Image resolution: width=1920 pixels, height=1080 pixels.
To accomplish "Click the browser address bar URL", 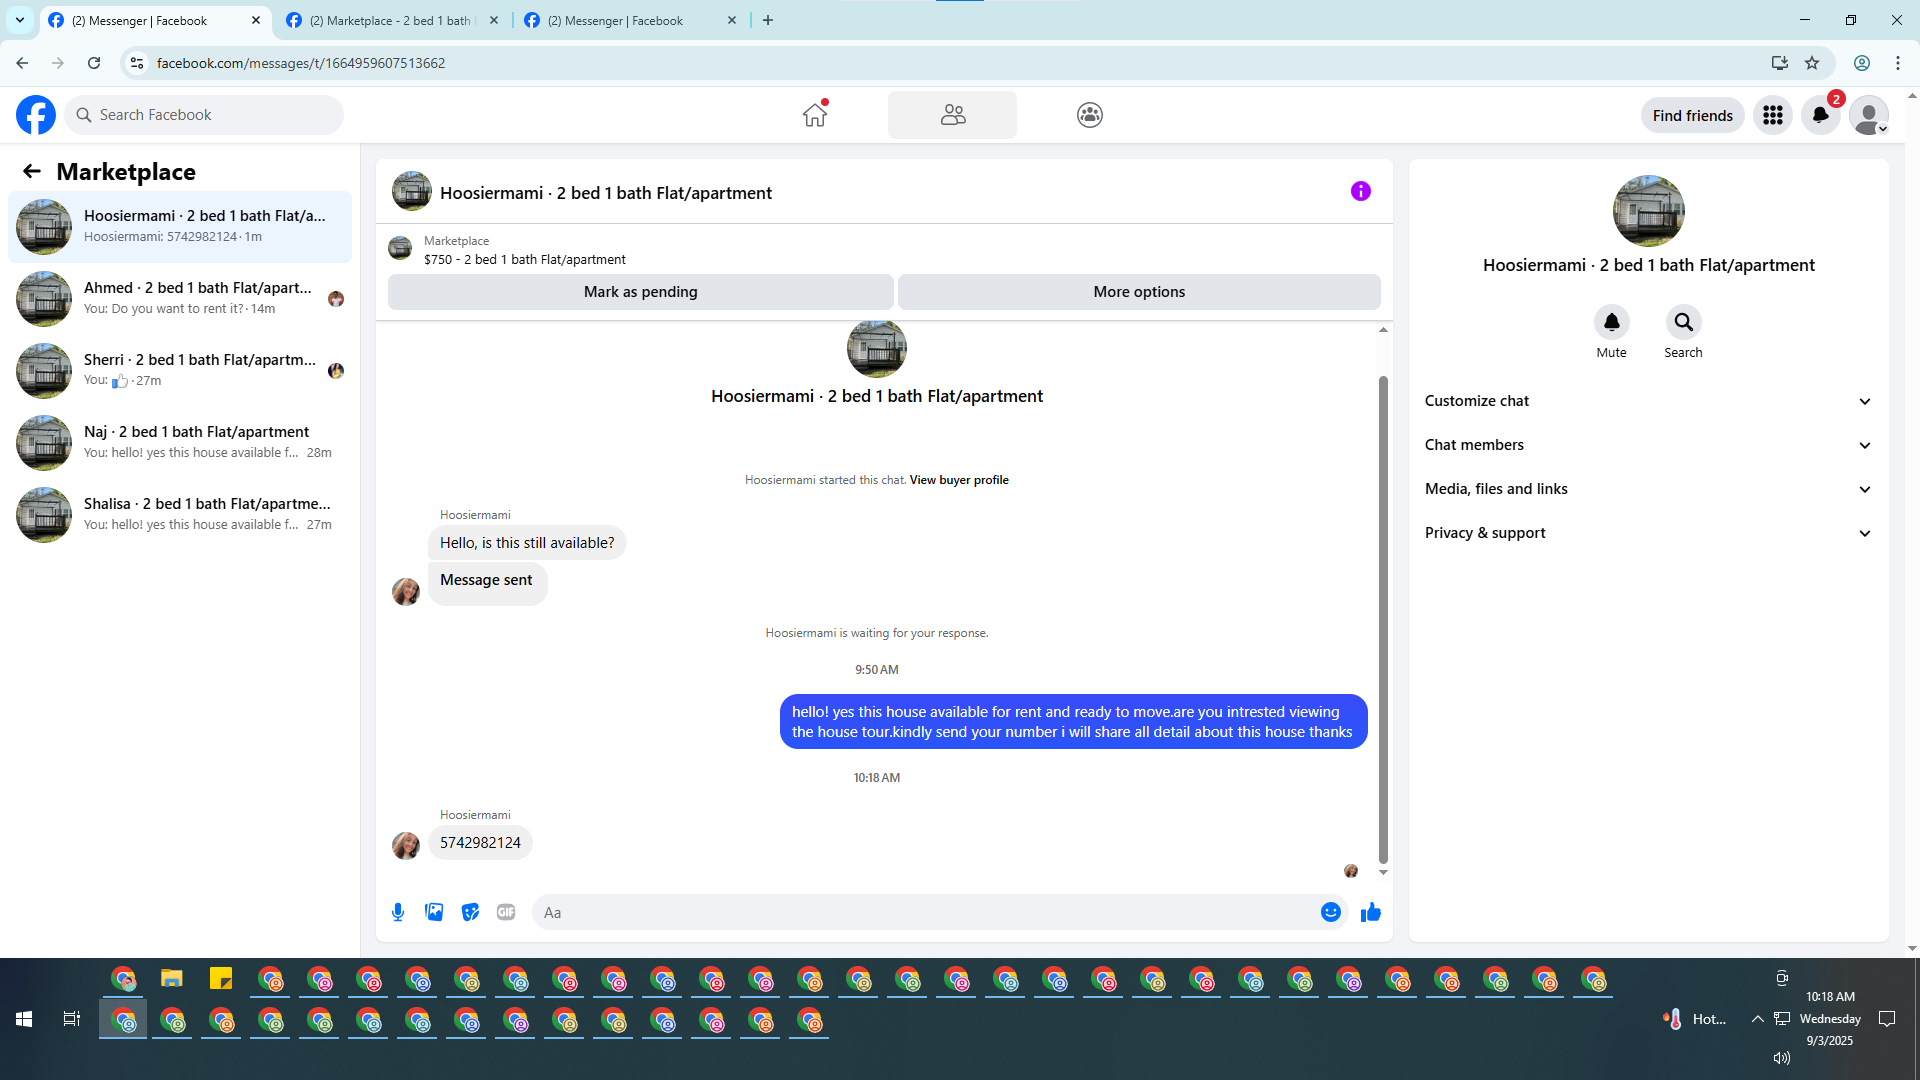I will [301, 63].
